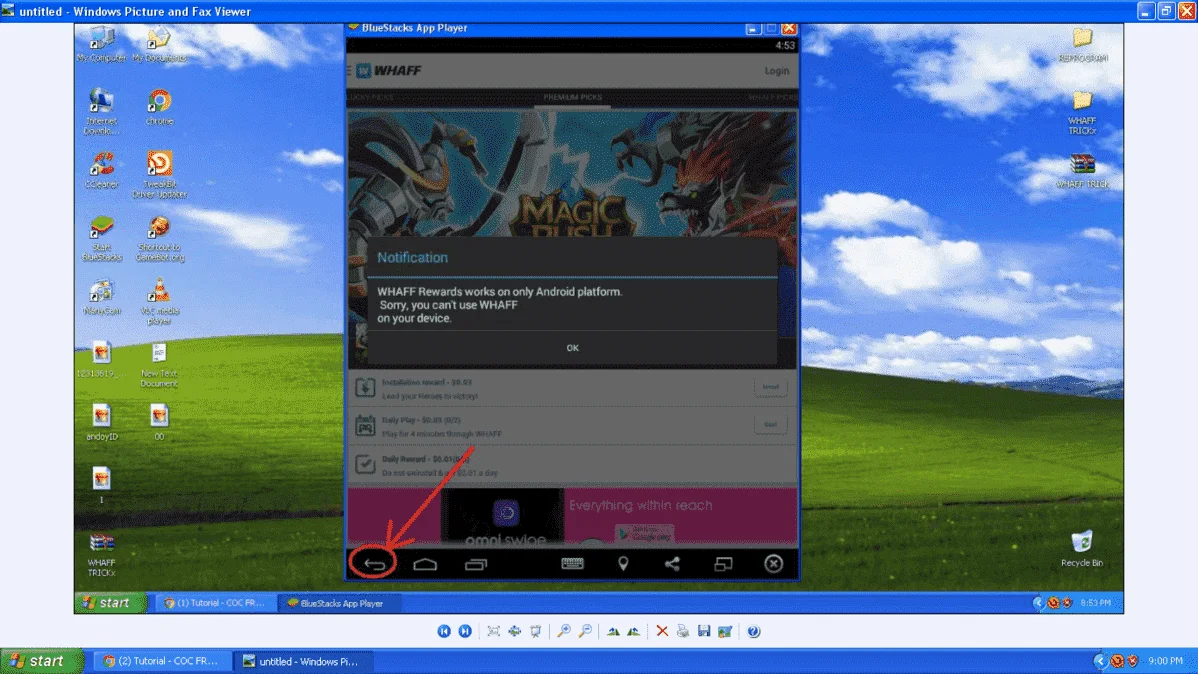Open the picture for editing icon
Image resolution: width=1198 pixels, height=674 pixels.
725,631
